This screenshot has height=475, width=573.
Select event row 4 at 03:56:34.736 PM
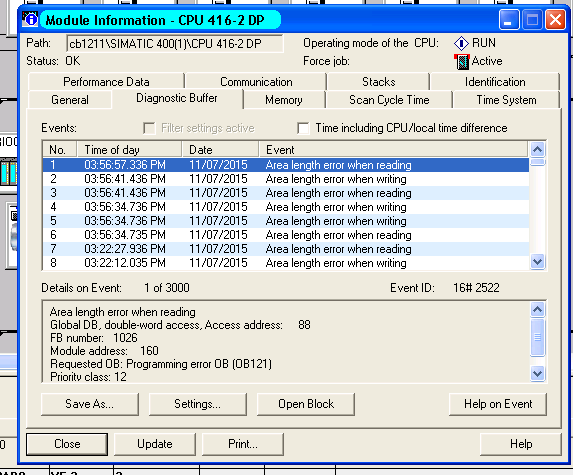click(286, 207)
